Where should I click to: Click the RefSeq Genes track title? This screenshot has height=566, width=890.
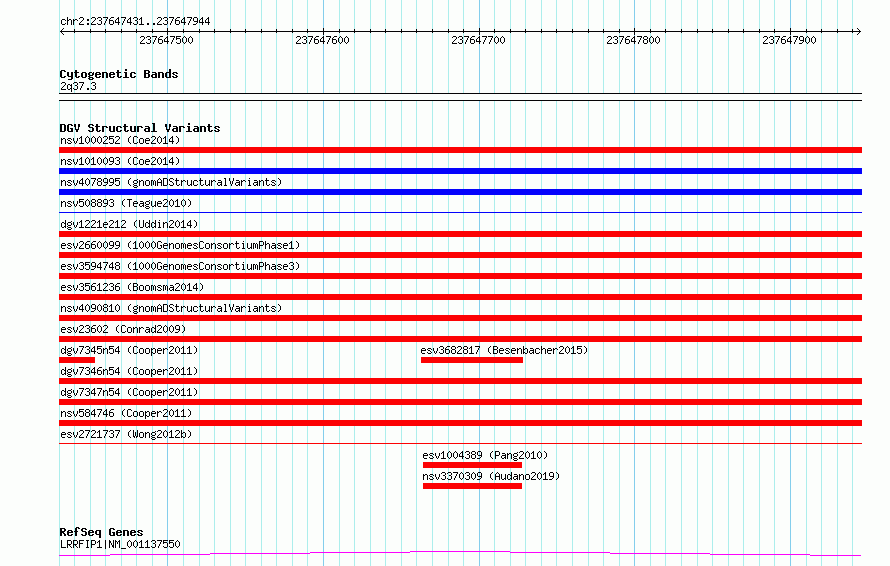coord(101,532)
